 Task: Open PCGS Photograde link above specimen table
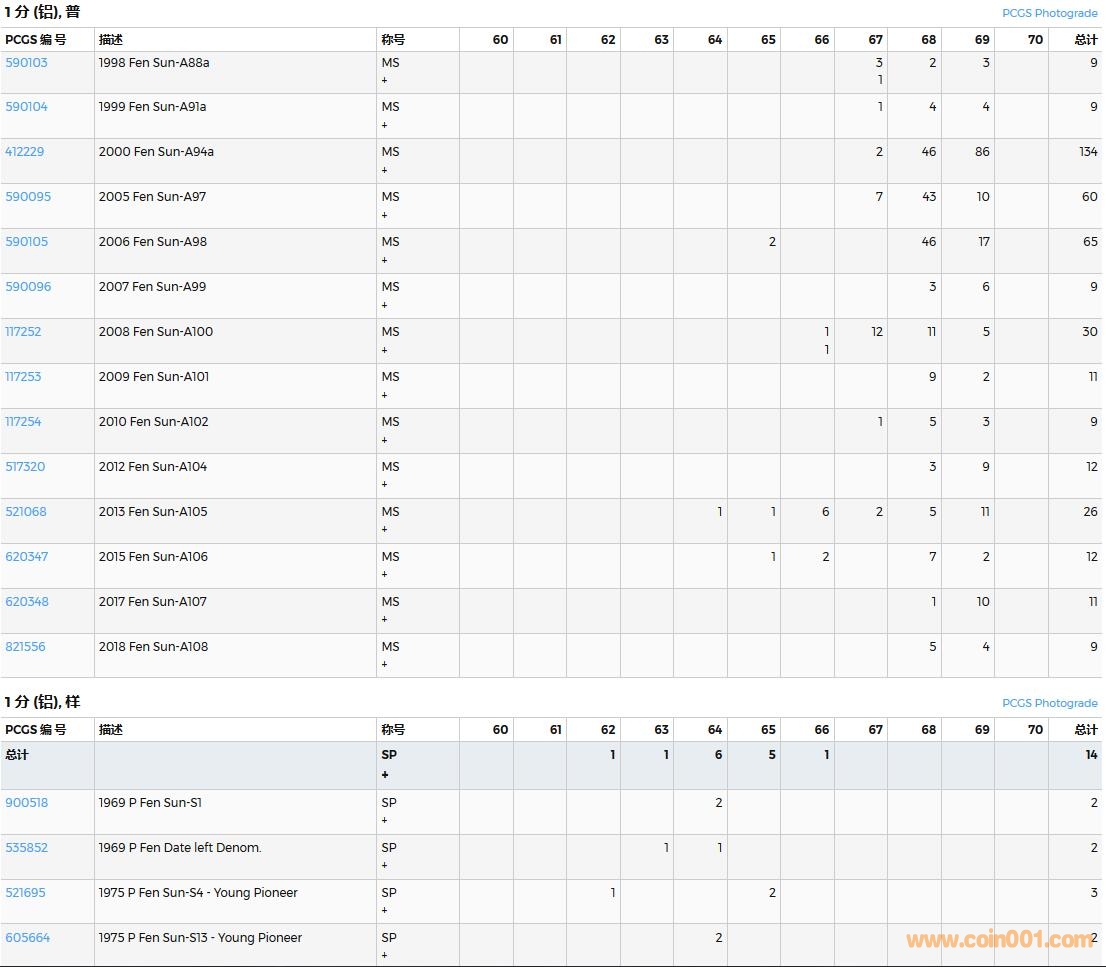point(1049,703)
